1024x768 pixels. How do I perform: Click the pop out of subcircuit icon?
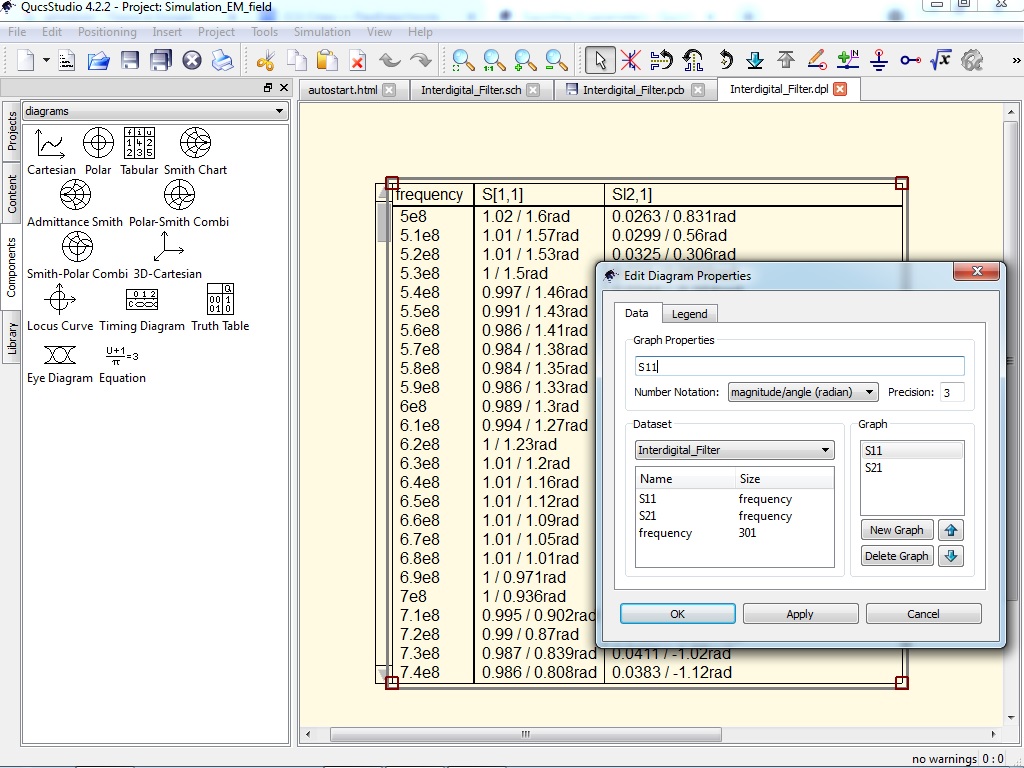point(786,61)
